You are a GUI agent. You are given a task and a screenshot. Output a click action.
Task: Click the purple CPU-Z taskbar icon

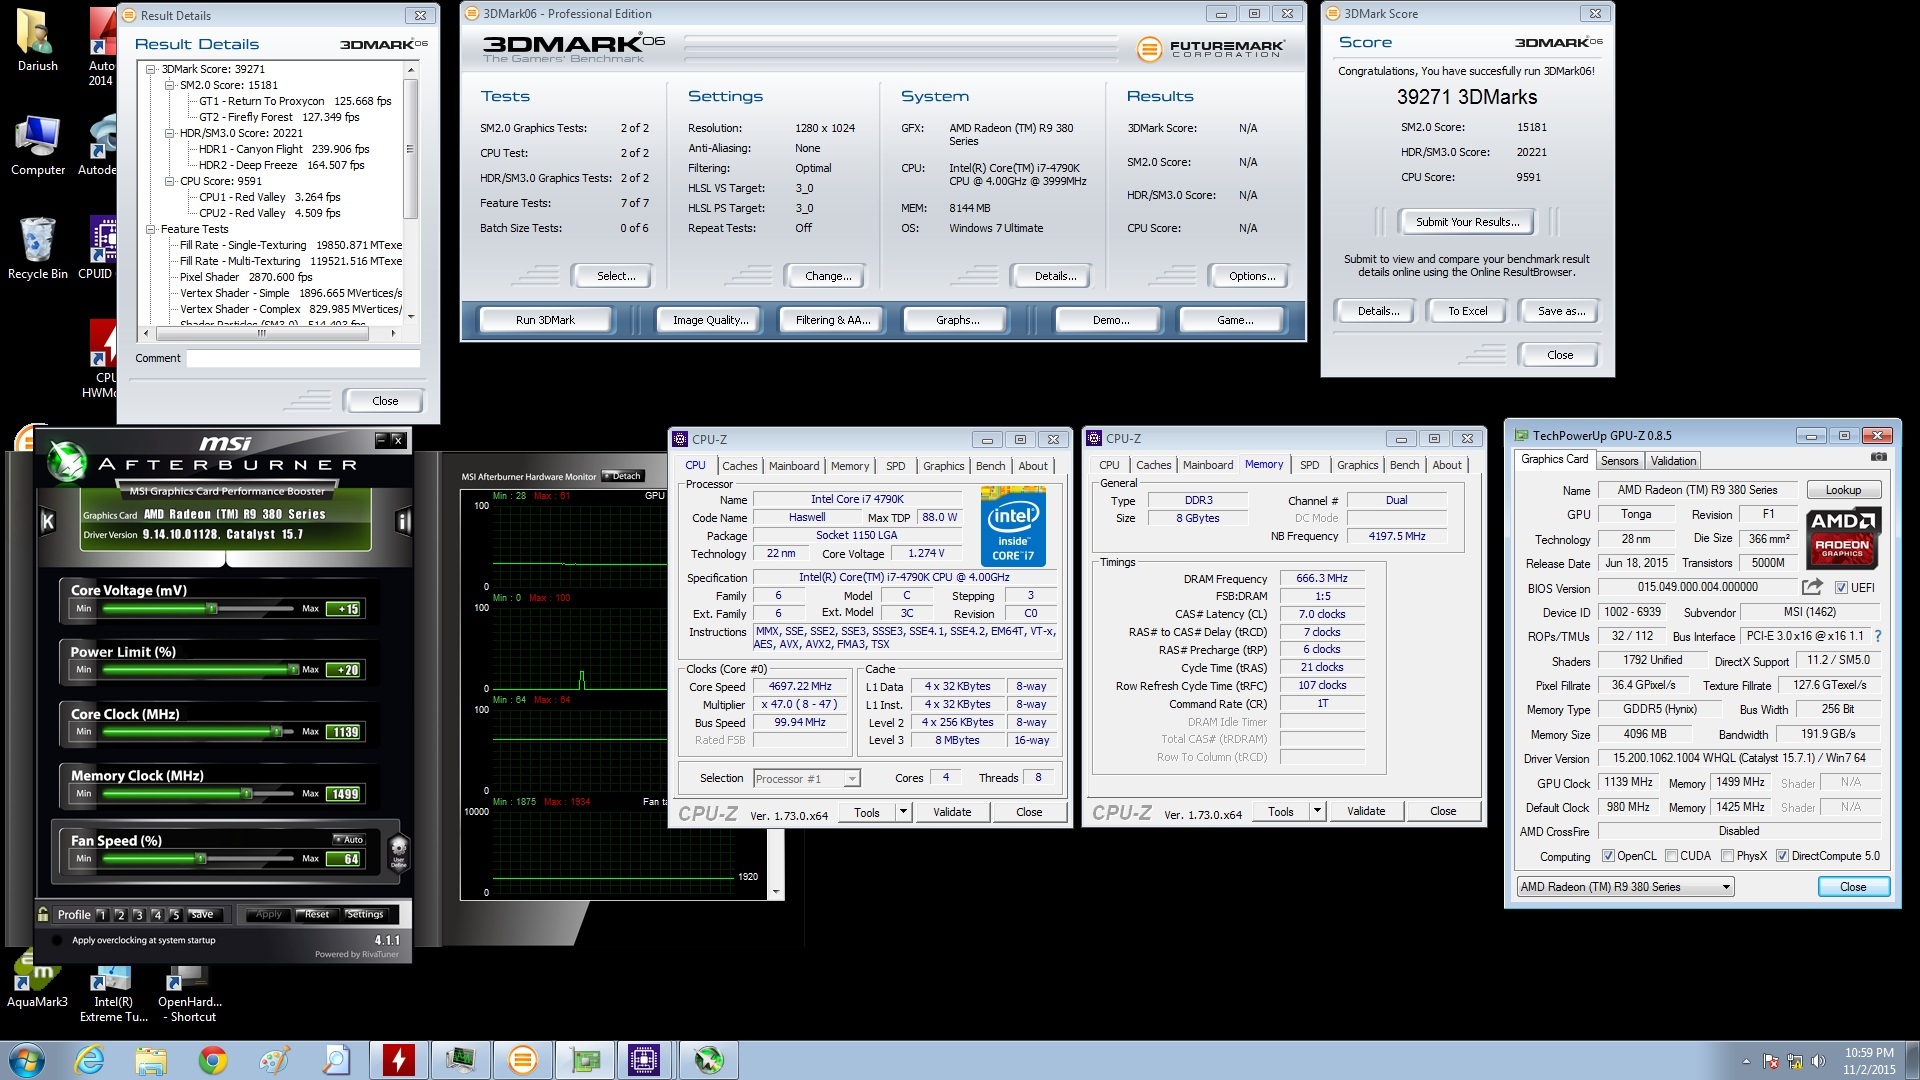pyautogui.click(x=645, y=1060)
